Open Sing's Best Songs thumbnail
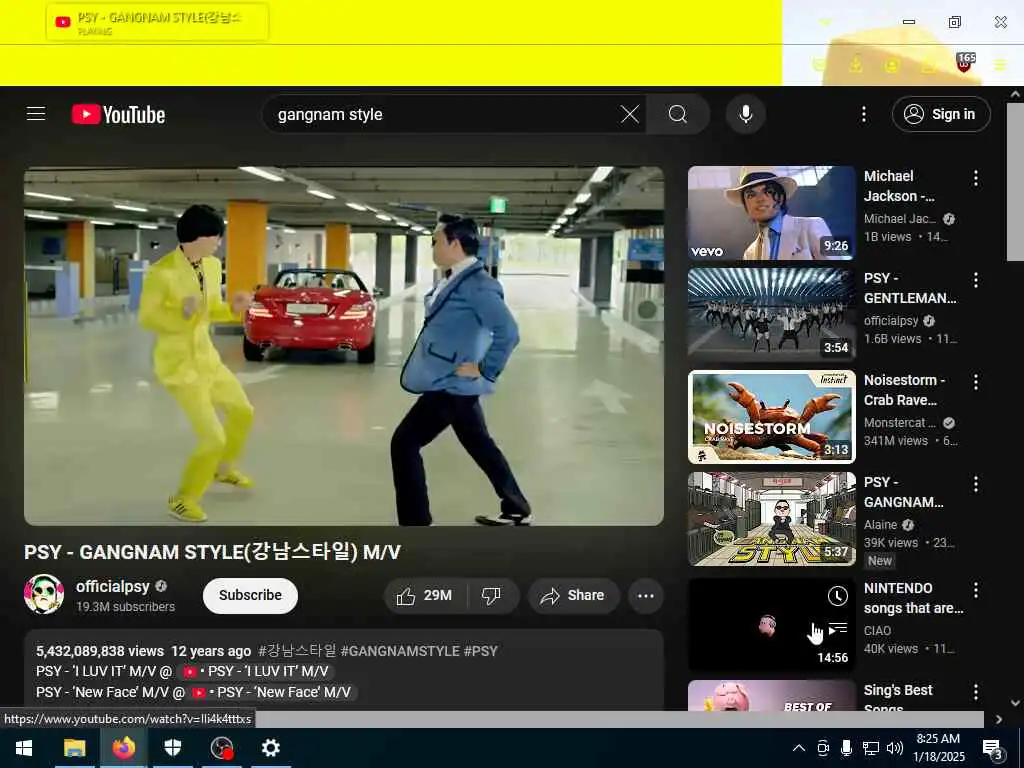The image size is (1024, 768). click(771, 695)
